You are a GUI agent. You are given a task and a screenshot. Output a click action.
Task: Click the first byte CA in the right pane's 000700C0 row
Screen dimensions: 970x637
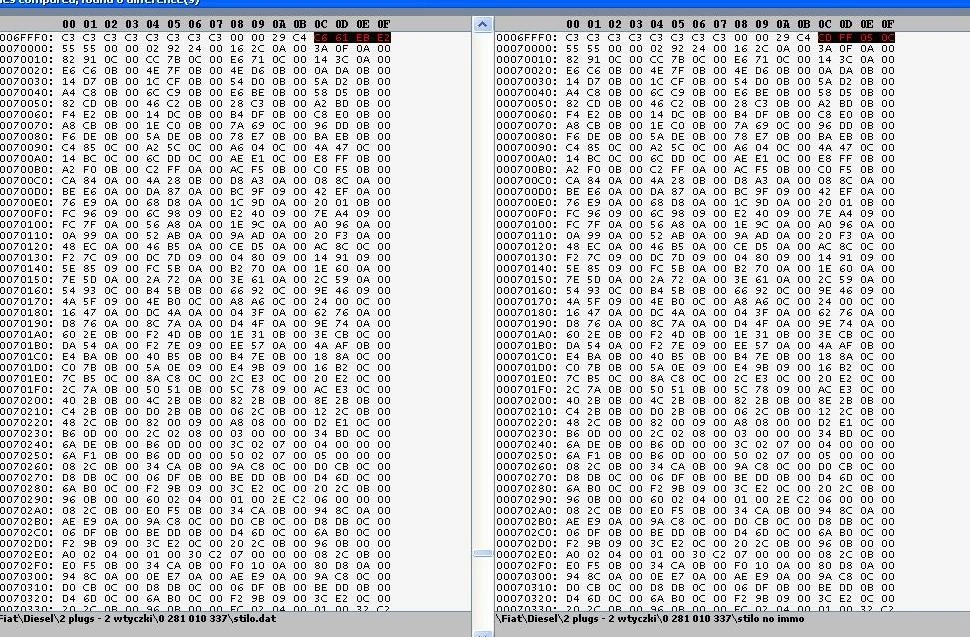pos(573,181)
